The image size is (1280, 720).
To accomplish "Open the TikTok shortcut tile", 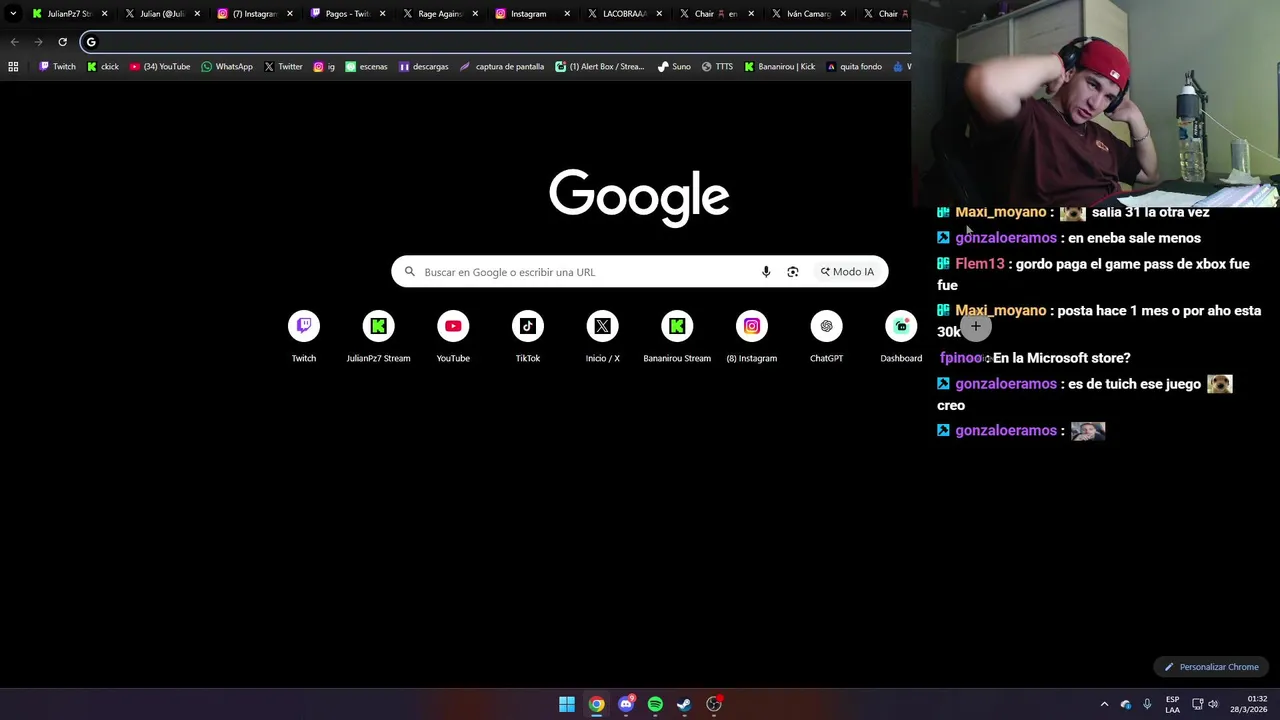I will coord(528,337).
